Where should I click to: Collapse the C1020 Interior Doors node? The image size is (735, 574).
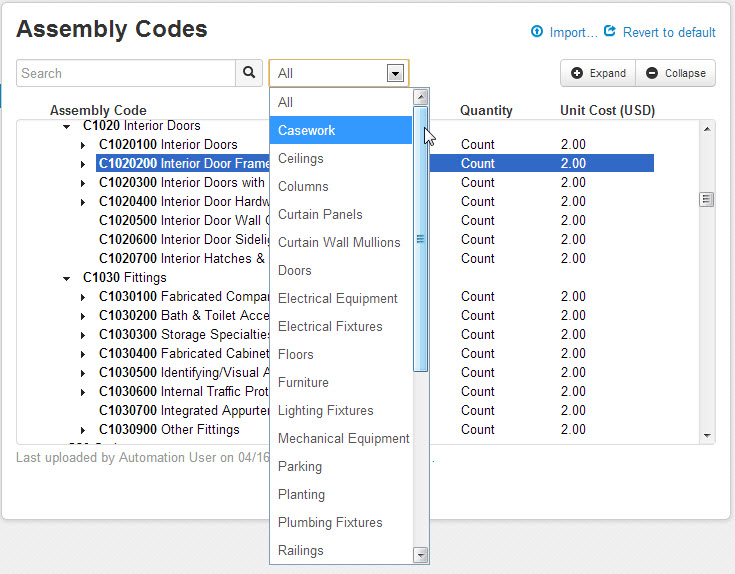tap(67, 126)
